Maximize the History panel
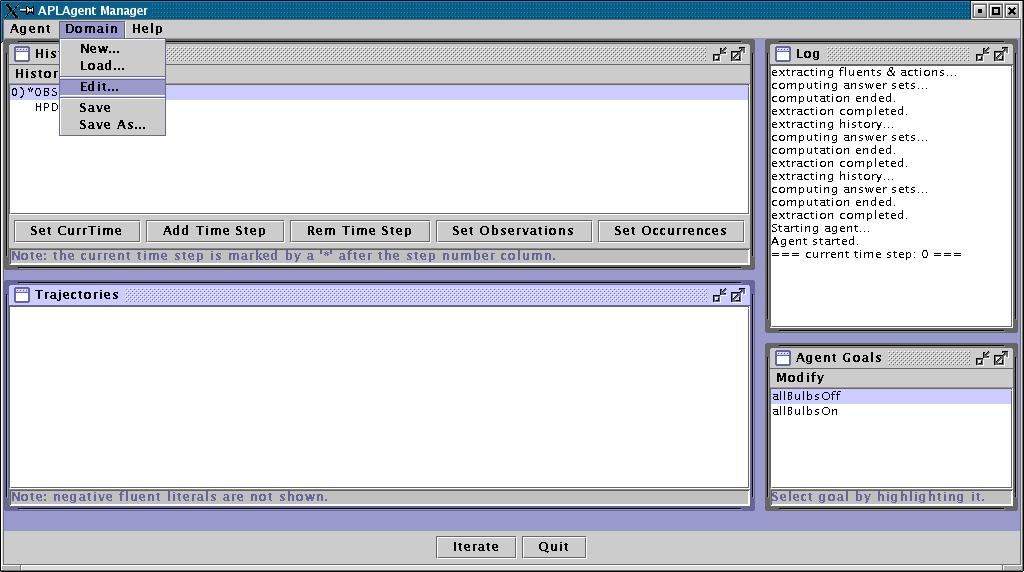This screenshot has width=1024, height=572. click(737, 54)
